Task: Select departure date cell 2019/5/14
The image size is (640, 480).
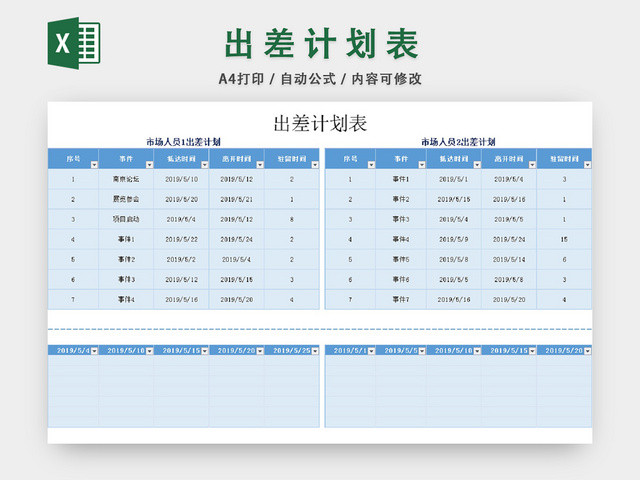Action: (x=509, y=259)
